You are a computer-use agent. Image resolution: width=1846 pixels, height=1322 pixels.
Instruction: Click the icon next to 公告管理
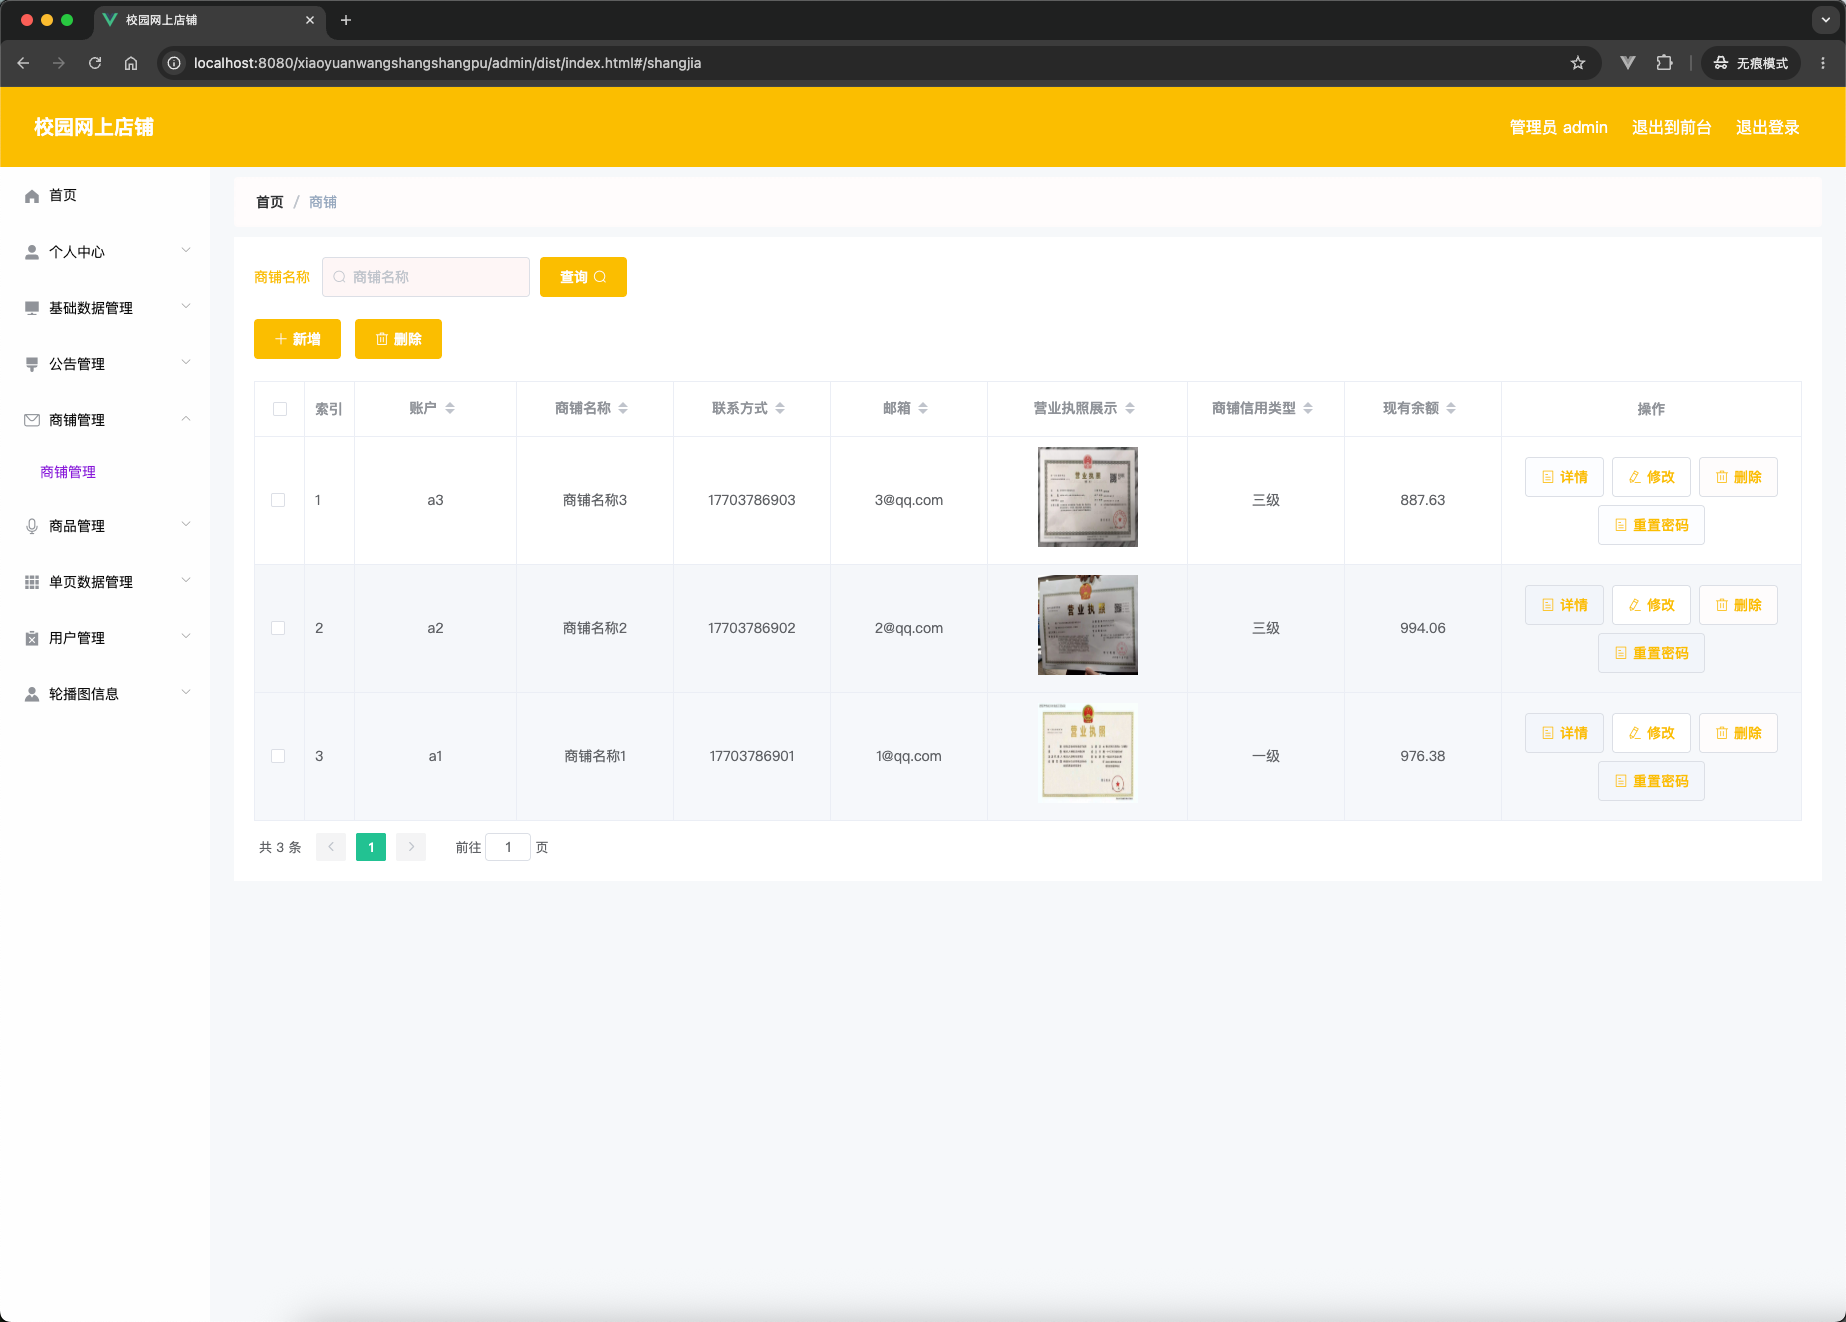click(32, 364)
